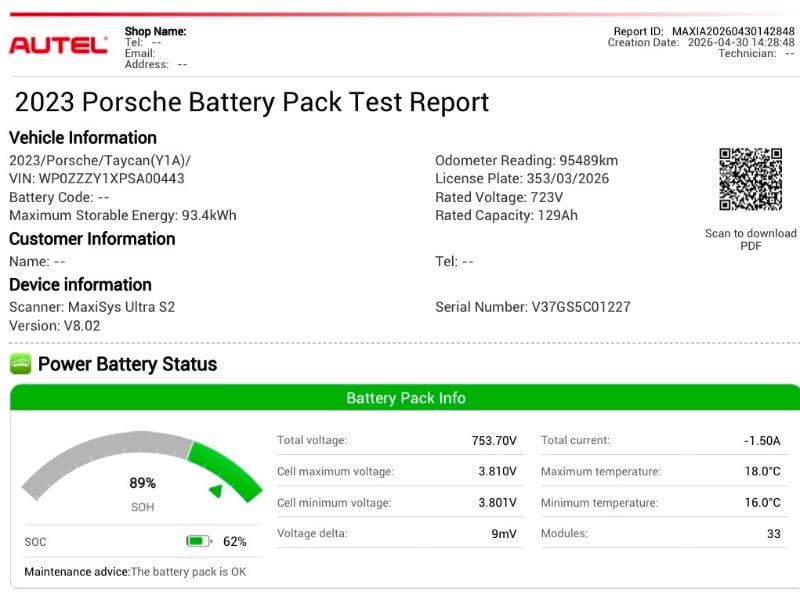Click the 9mV voltage delta value

[x=504, y=534]
